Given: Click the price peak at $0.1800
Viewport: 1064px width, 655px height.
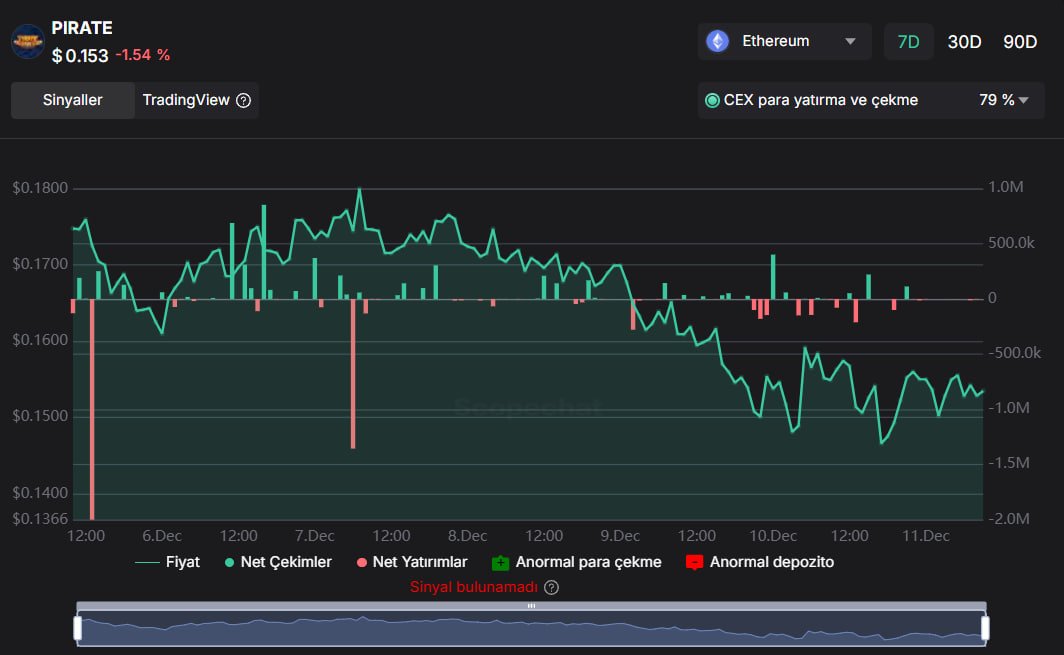Looking at the screenshot, I should 360,189.
